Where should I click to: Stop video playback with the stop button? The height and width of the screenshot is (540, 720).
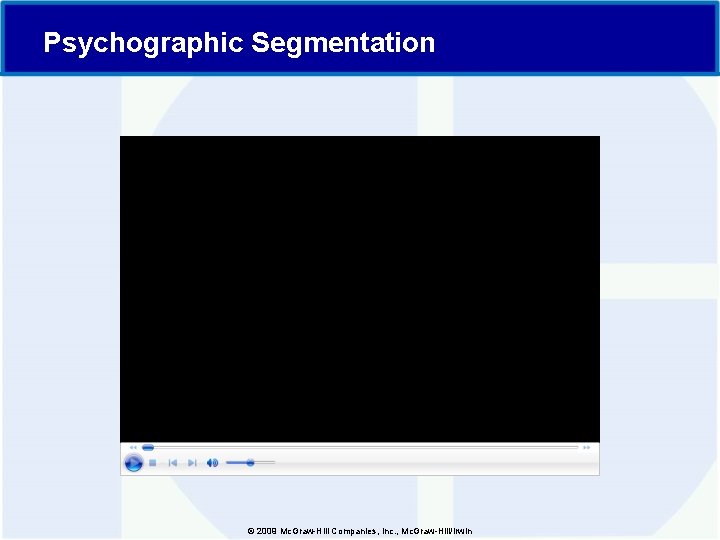tap(153, 463)
